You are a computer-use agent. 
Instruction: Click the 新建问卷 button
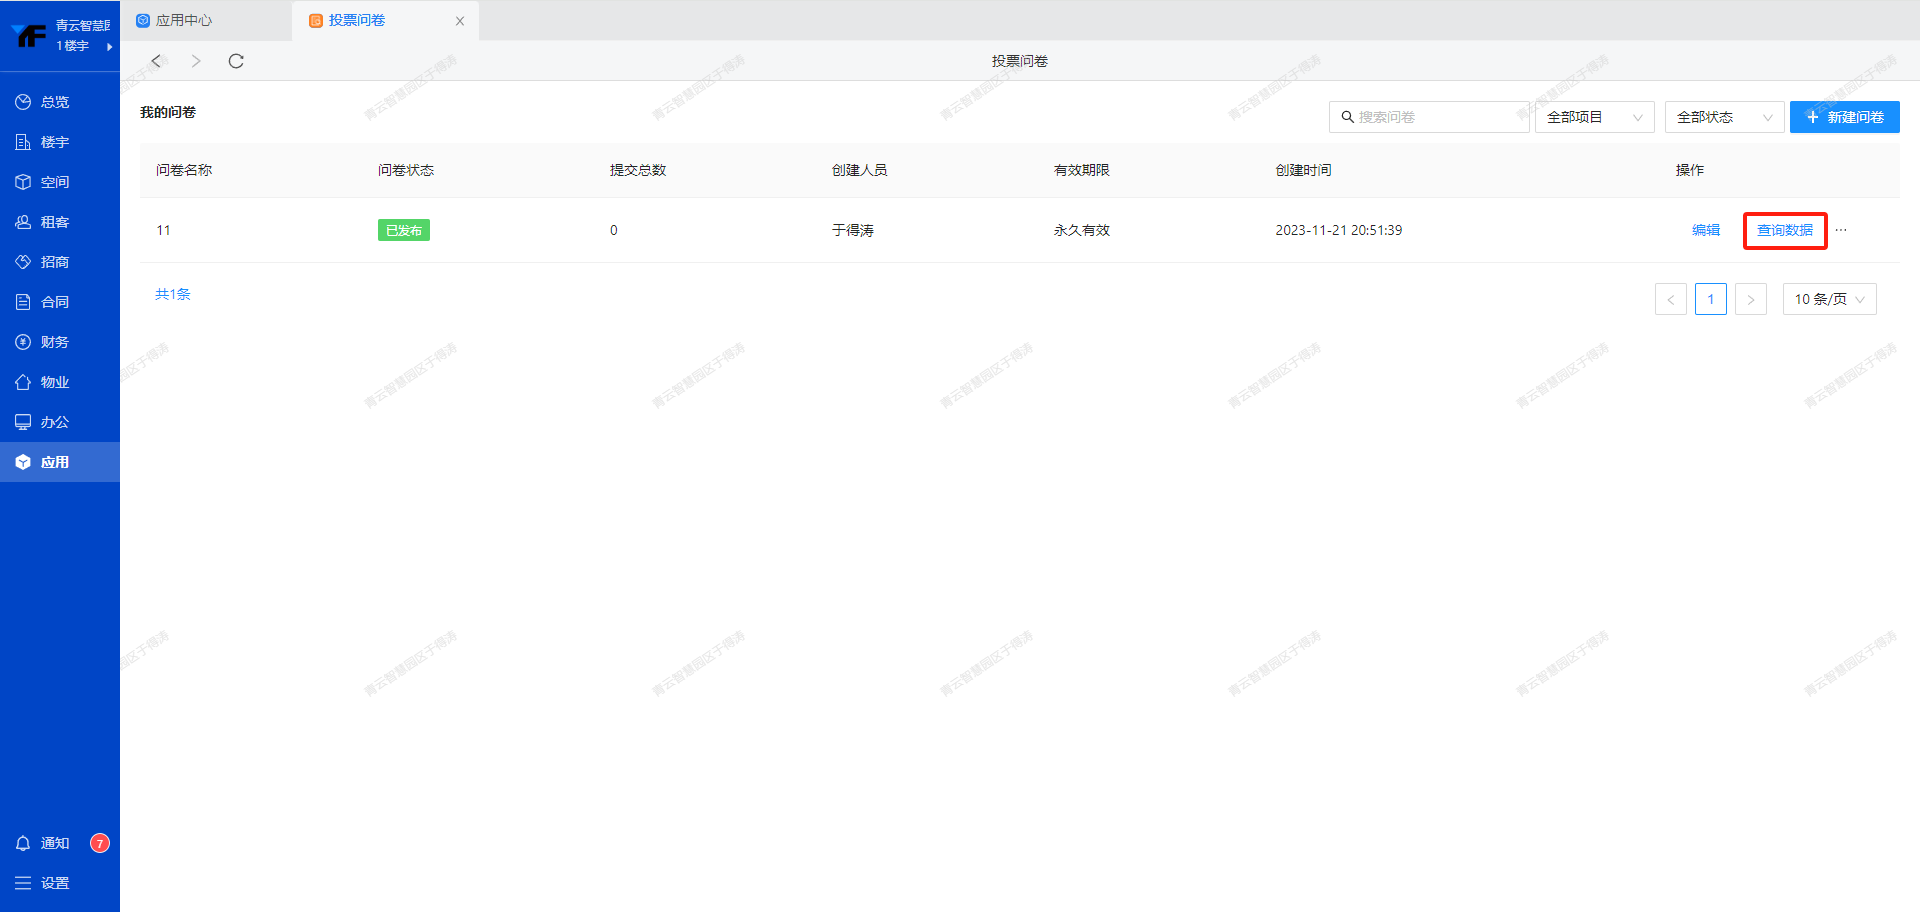pyautogui.click(x=1844, y=117)
